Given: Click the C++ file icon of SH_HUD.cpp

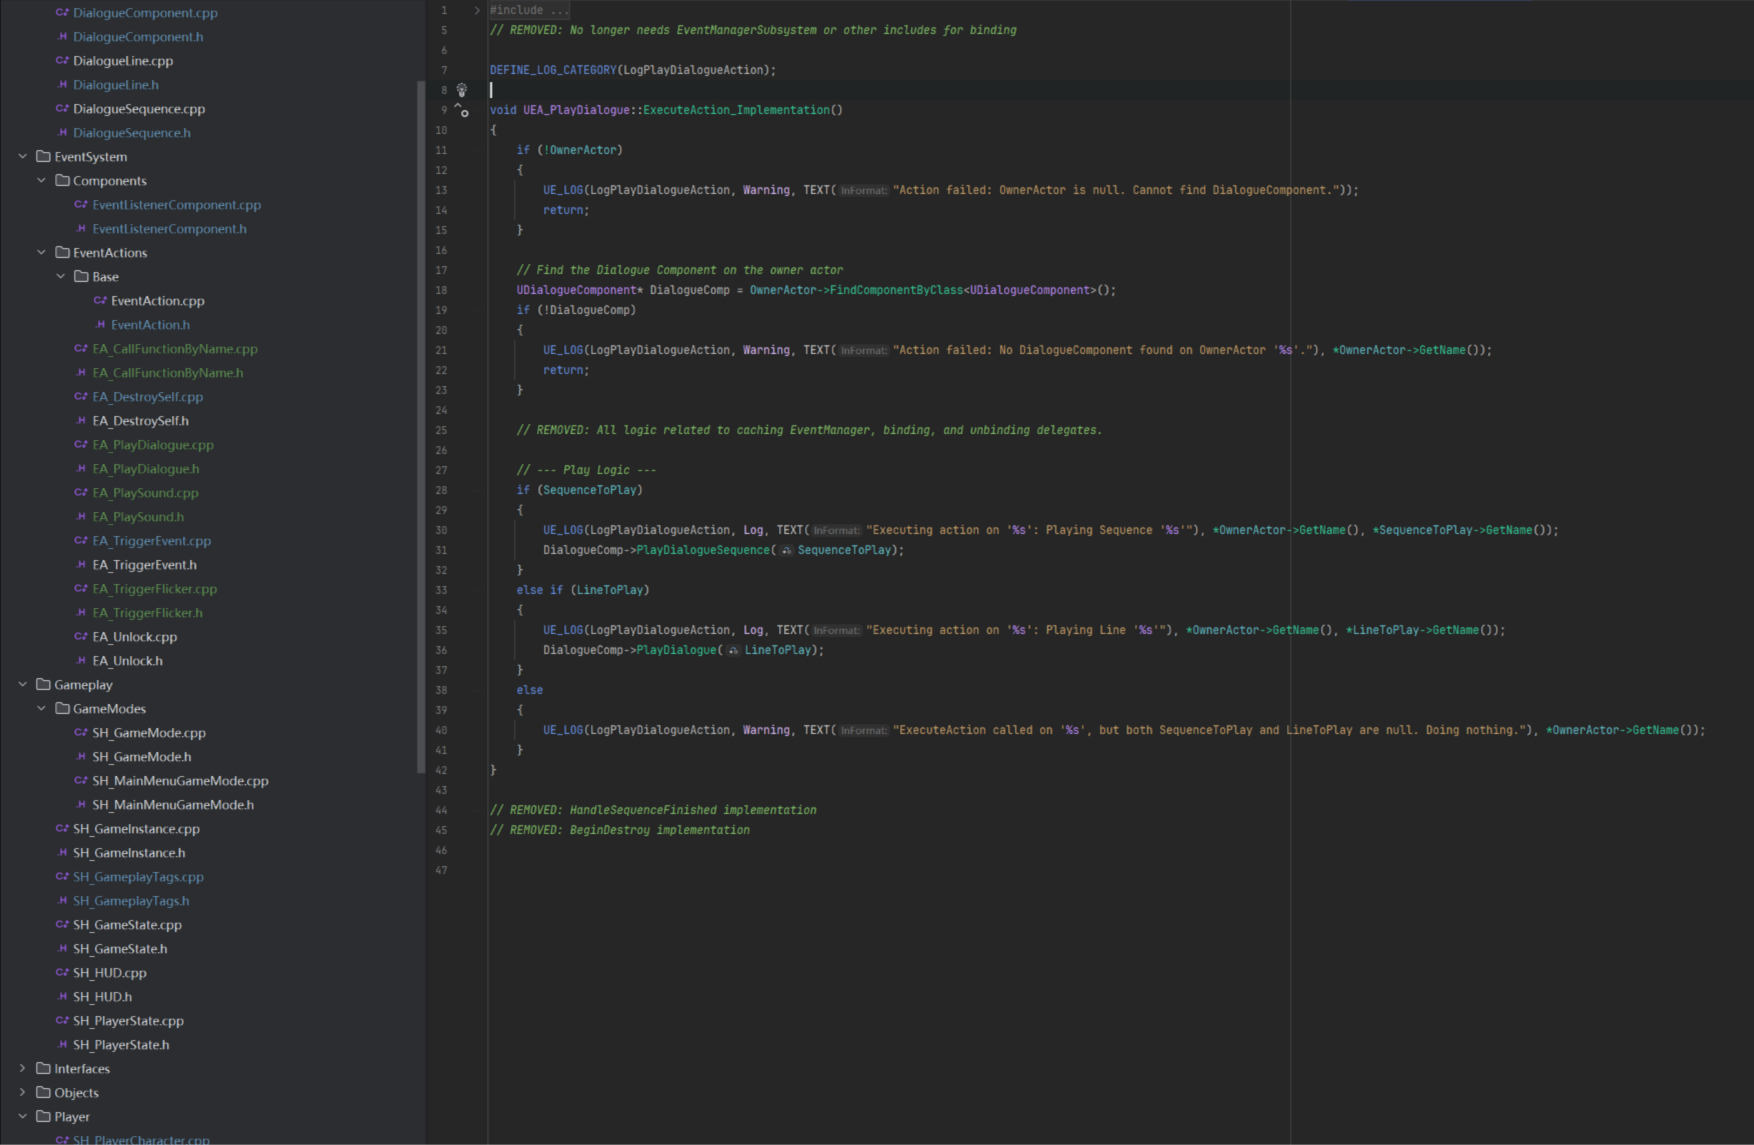Looking at the screenshot, I should tap(62, 973).
